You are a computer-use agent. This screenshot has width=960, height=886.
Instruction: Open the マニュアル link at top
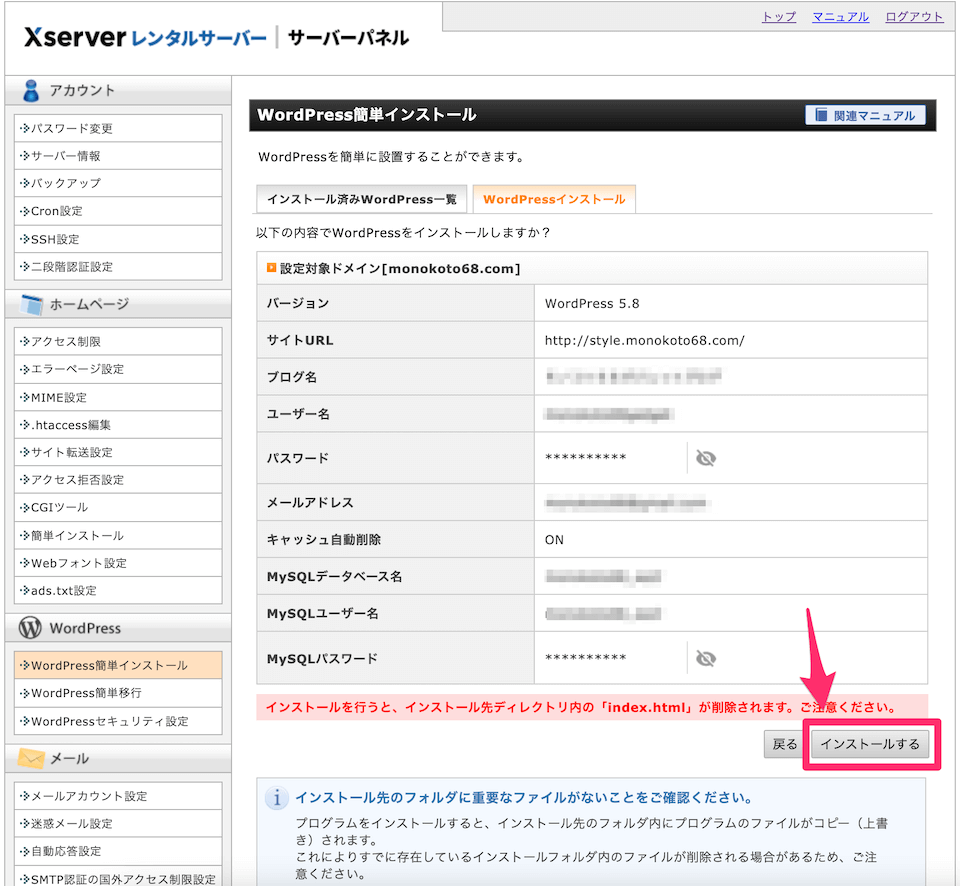pyautogui.click(x=840, y=17)
